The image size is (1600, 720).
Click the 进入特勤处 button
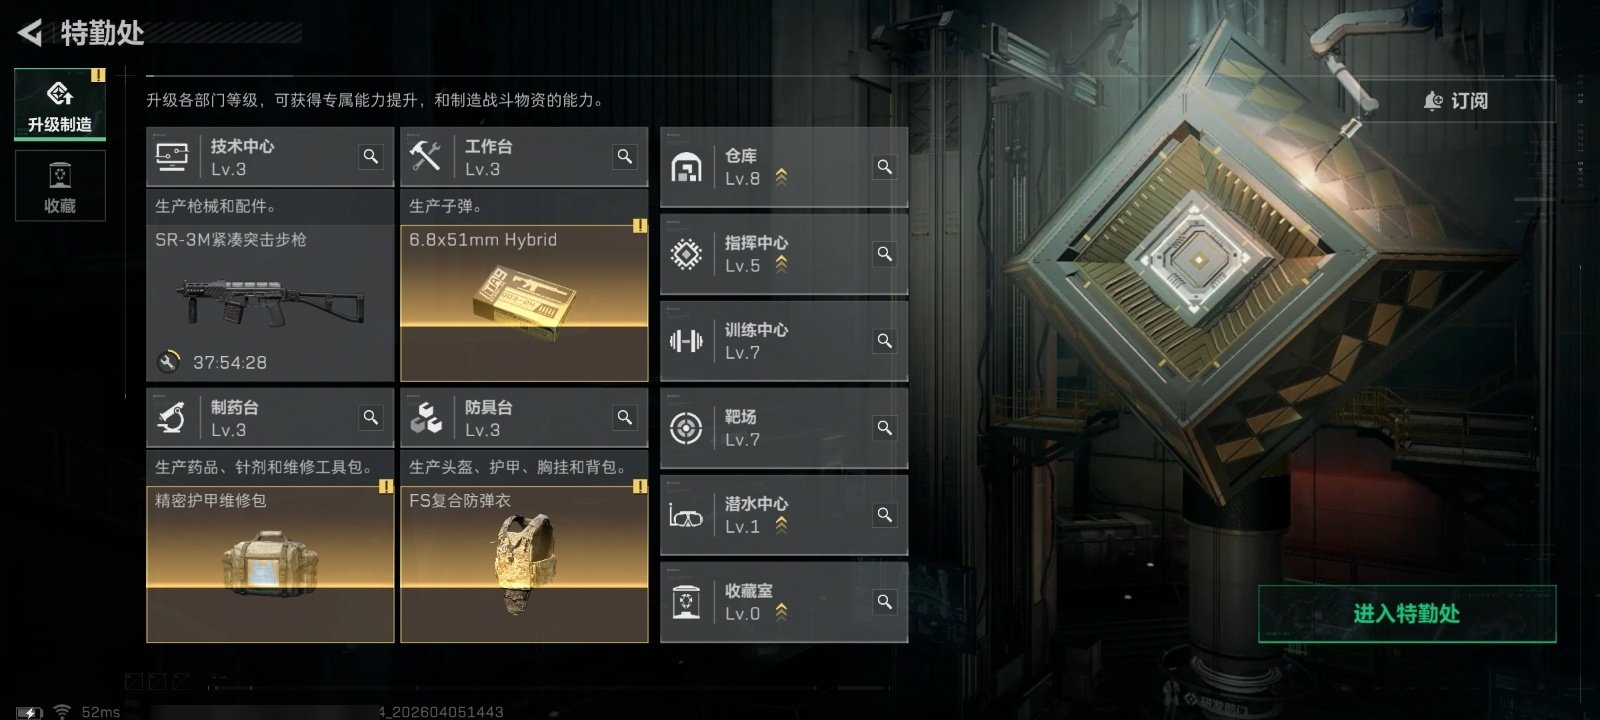pos(1407,613)
